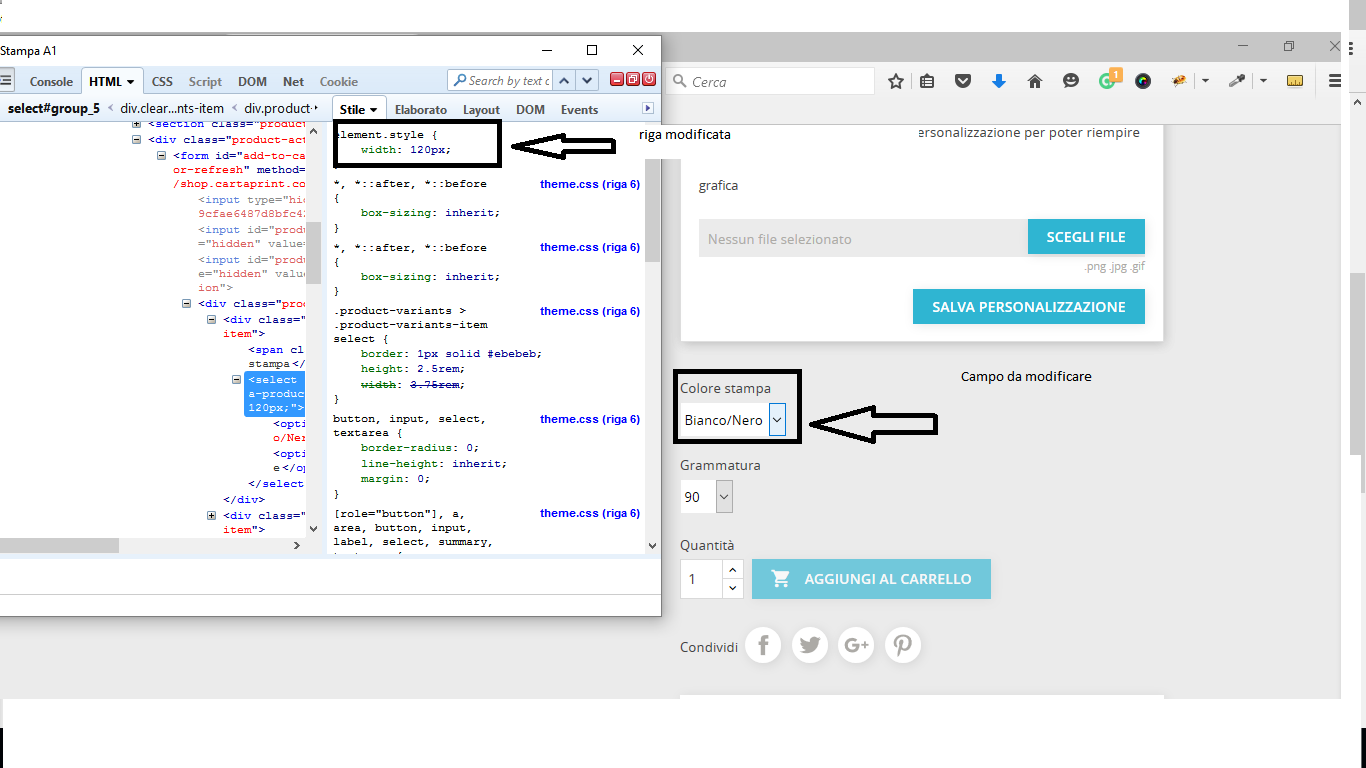Focus the Firefox Cerca search box

[770, 82]
